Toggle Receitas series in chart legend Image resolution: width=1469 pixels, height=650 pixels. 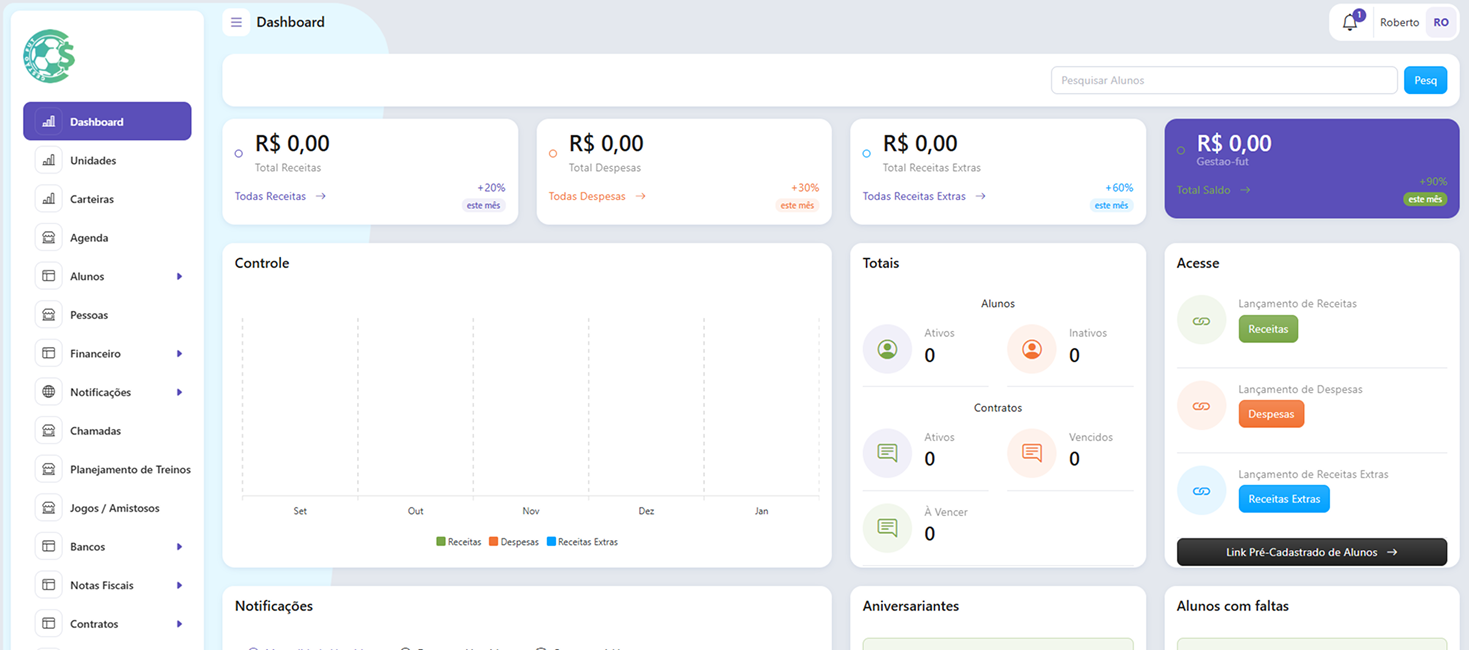459,542
